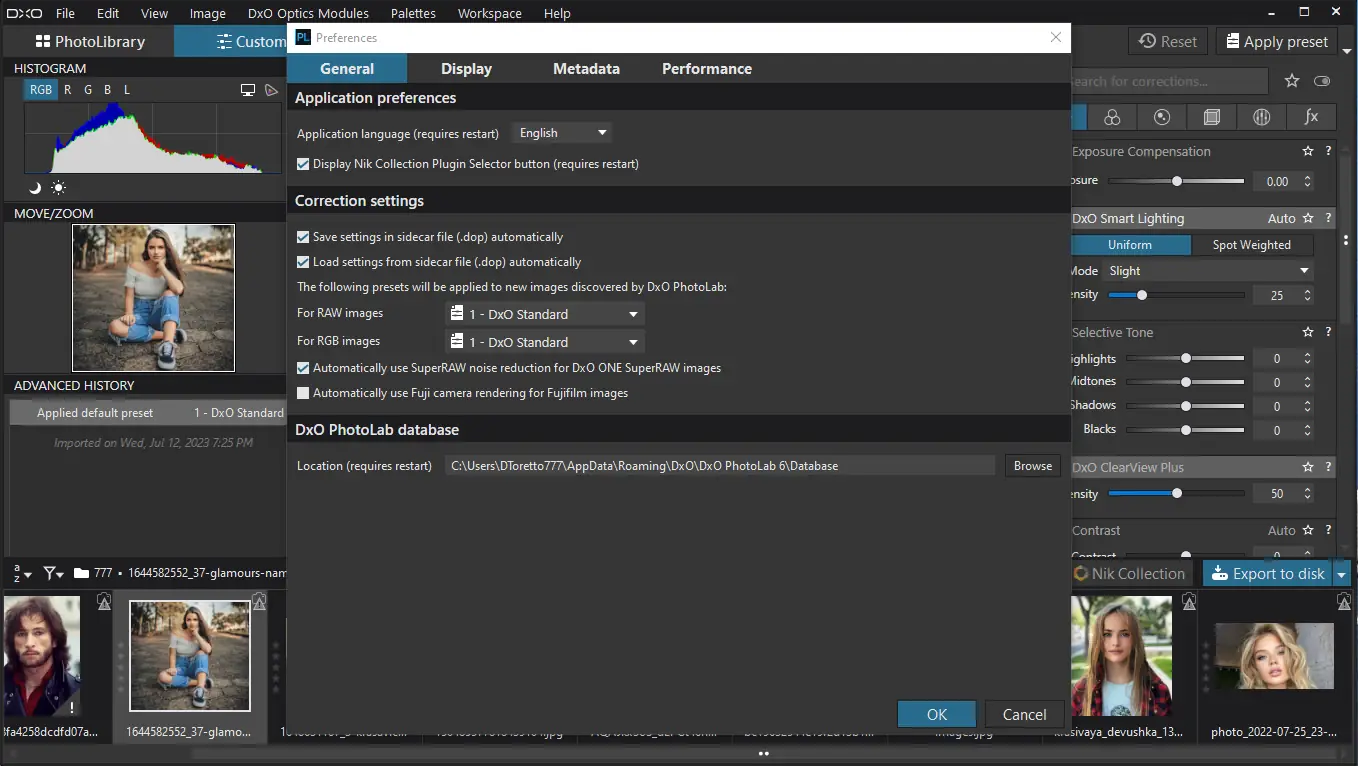Click the sort order a-z icon
1358x766 pixels.
click(21, 573)
